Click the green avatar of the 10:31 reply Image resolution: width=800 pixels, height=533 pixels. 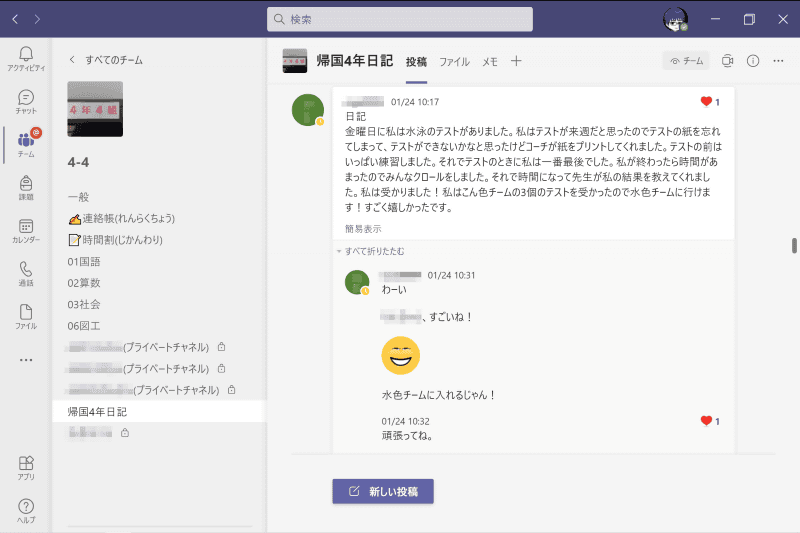[357, 283]
